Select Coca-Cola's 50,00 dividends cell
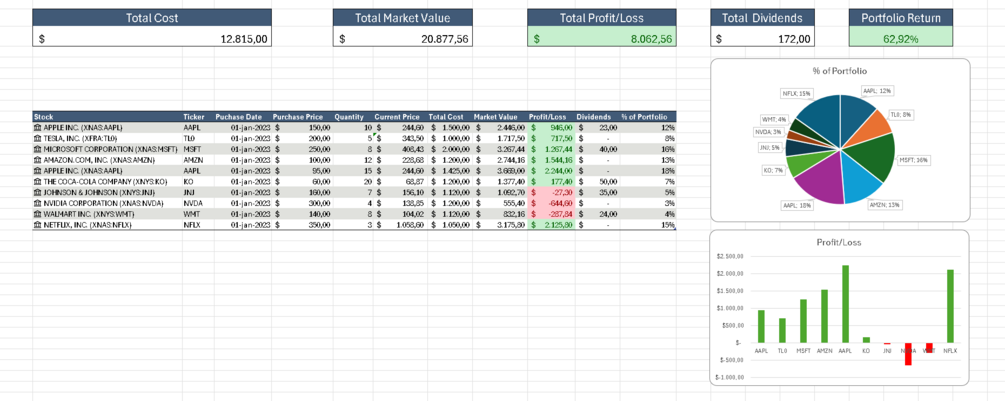The width and height of the screenshot is (1005, 401). (597, 181)
